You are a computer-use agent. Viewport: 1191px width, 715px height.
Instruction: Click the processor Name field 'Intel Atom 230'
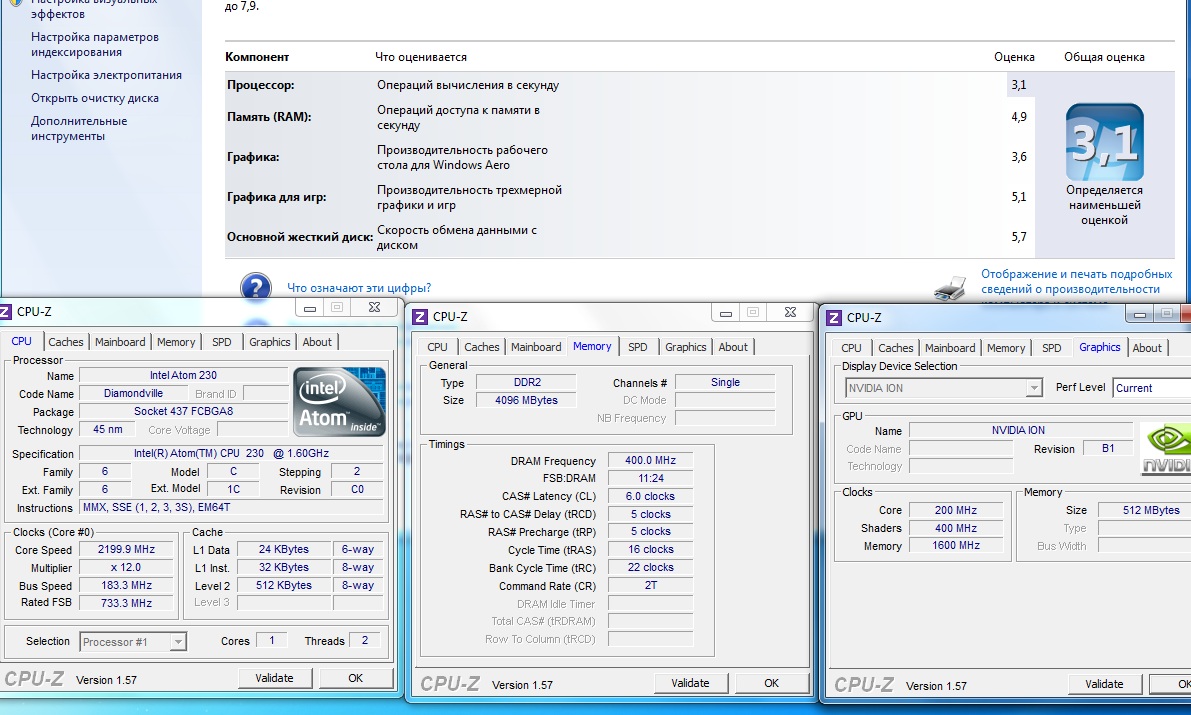(x=183, y=375)
